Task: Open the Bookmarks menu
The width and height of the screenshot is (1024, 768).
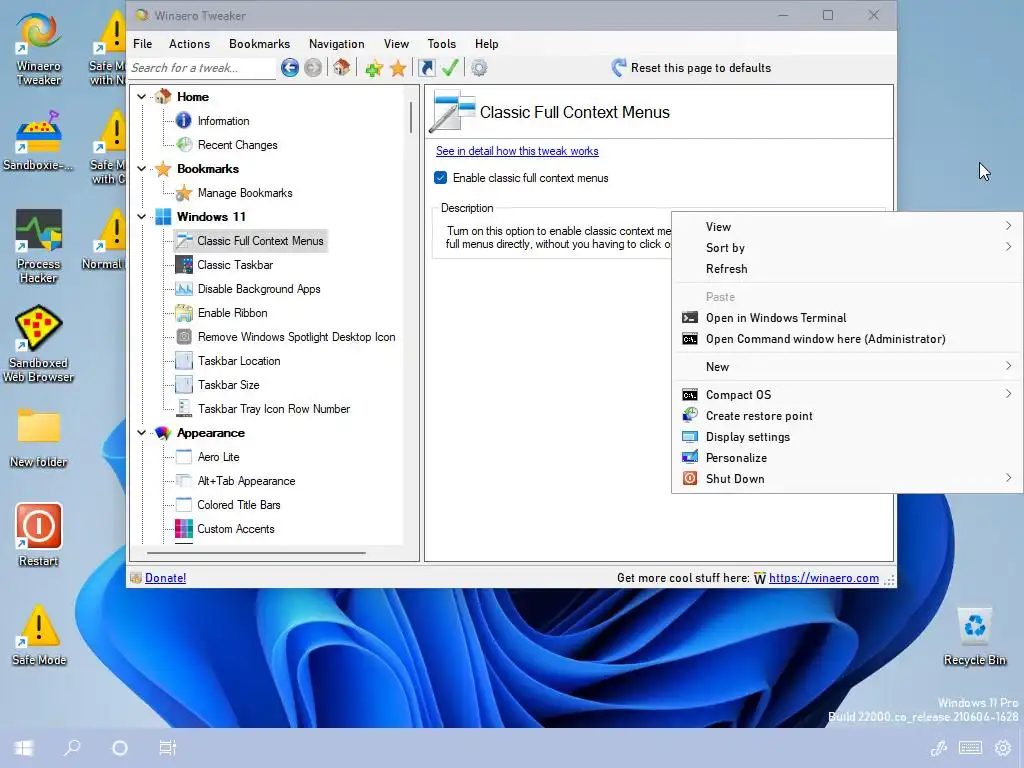Action: coord(259,44)
